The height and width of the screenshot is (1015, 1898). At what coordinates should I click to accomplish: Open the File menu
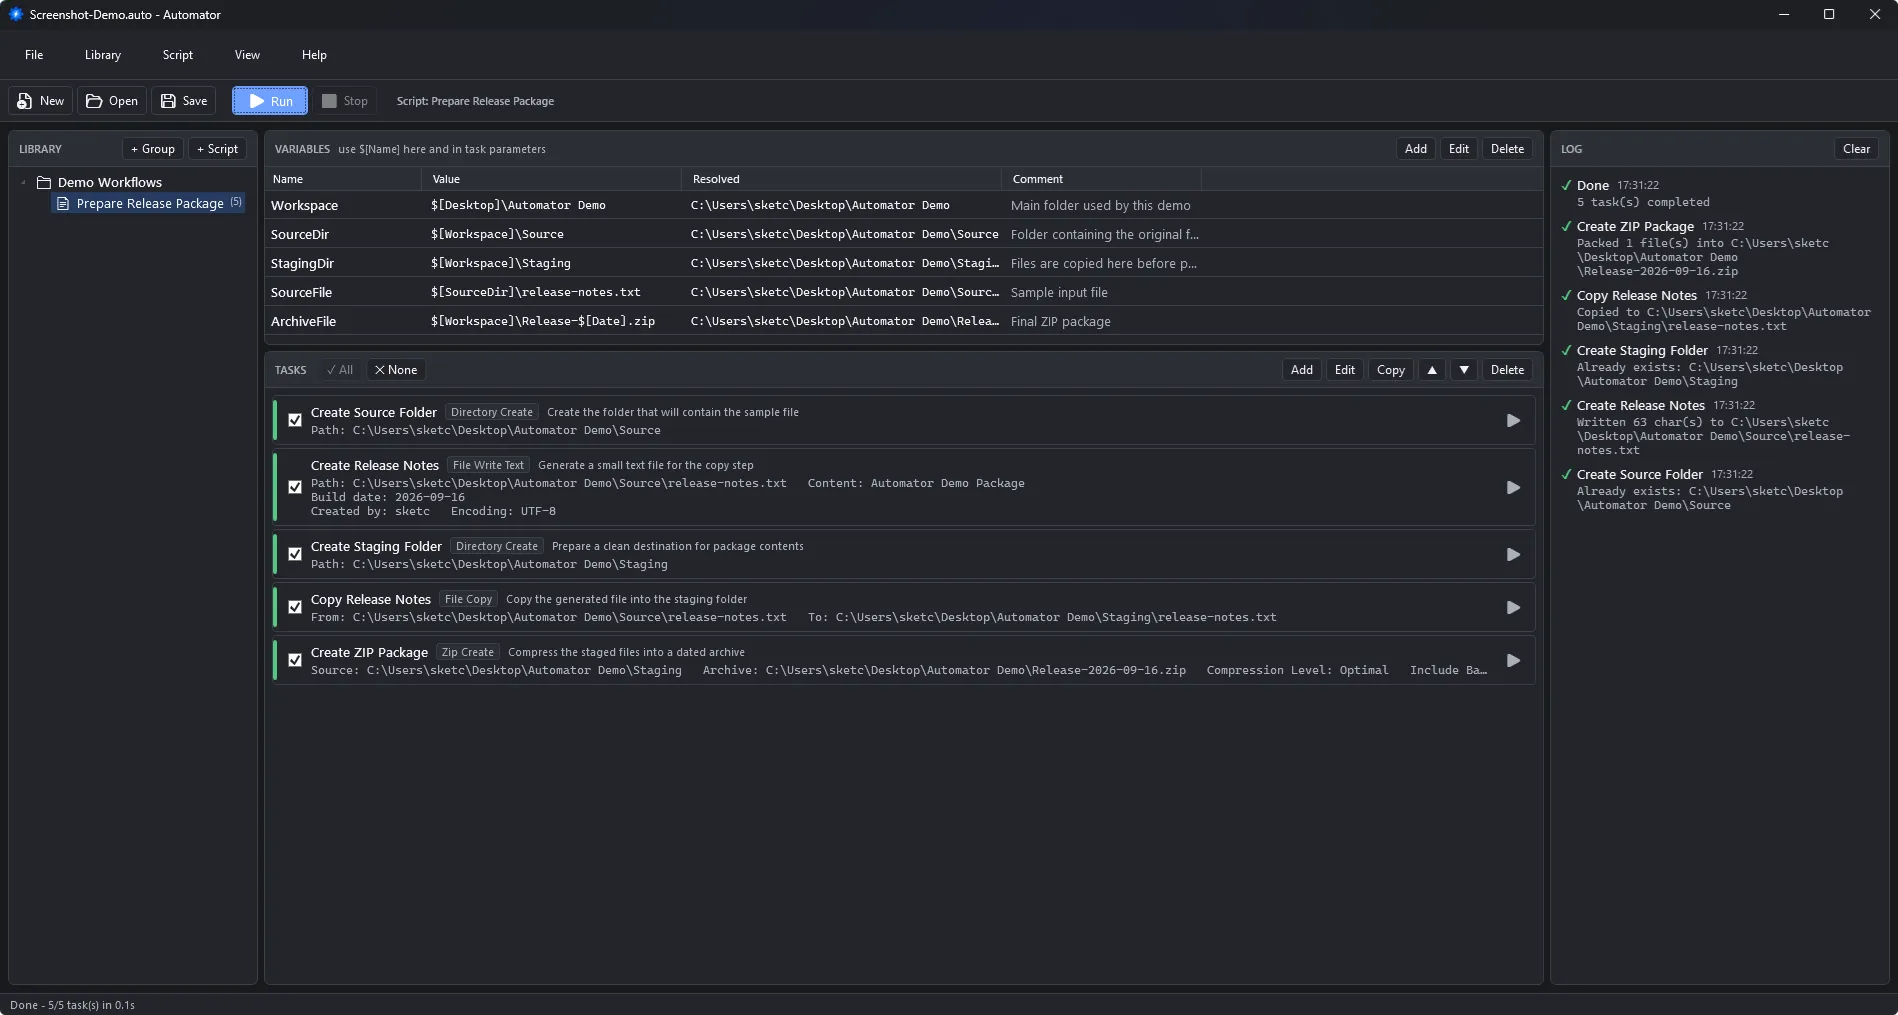(x=34, y=55)
